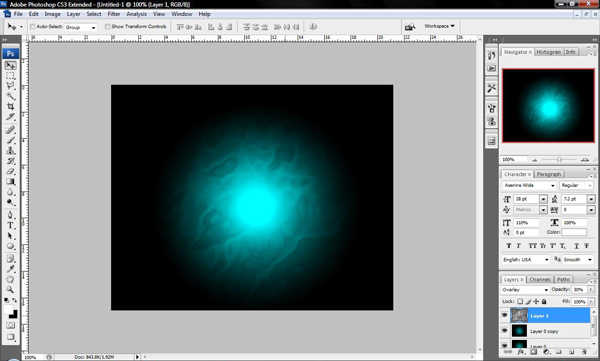Add layer mask icon
The height and width of the screenshot is (361, 600).
533,351
